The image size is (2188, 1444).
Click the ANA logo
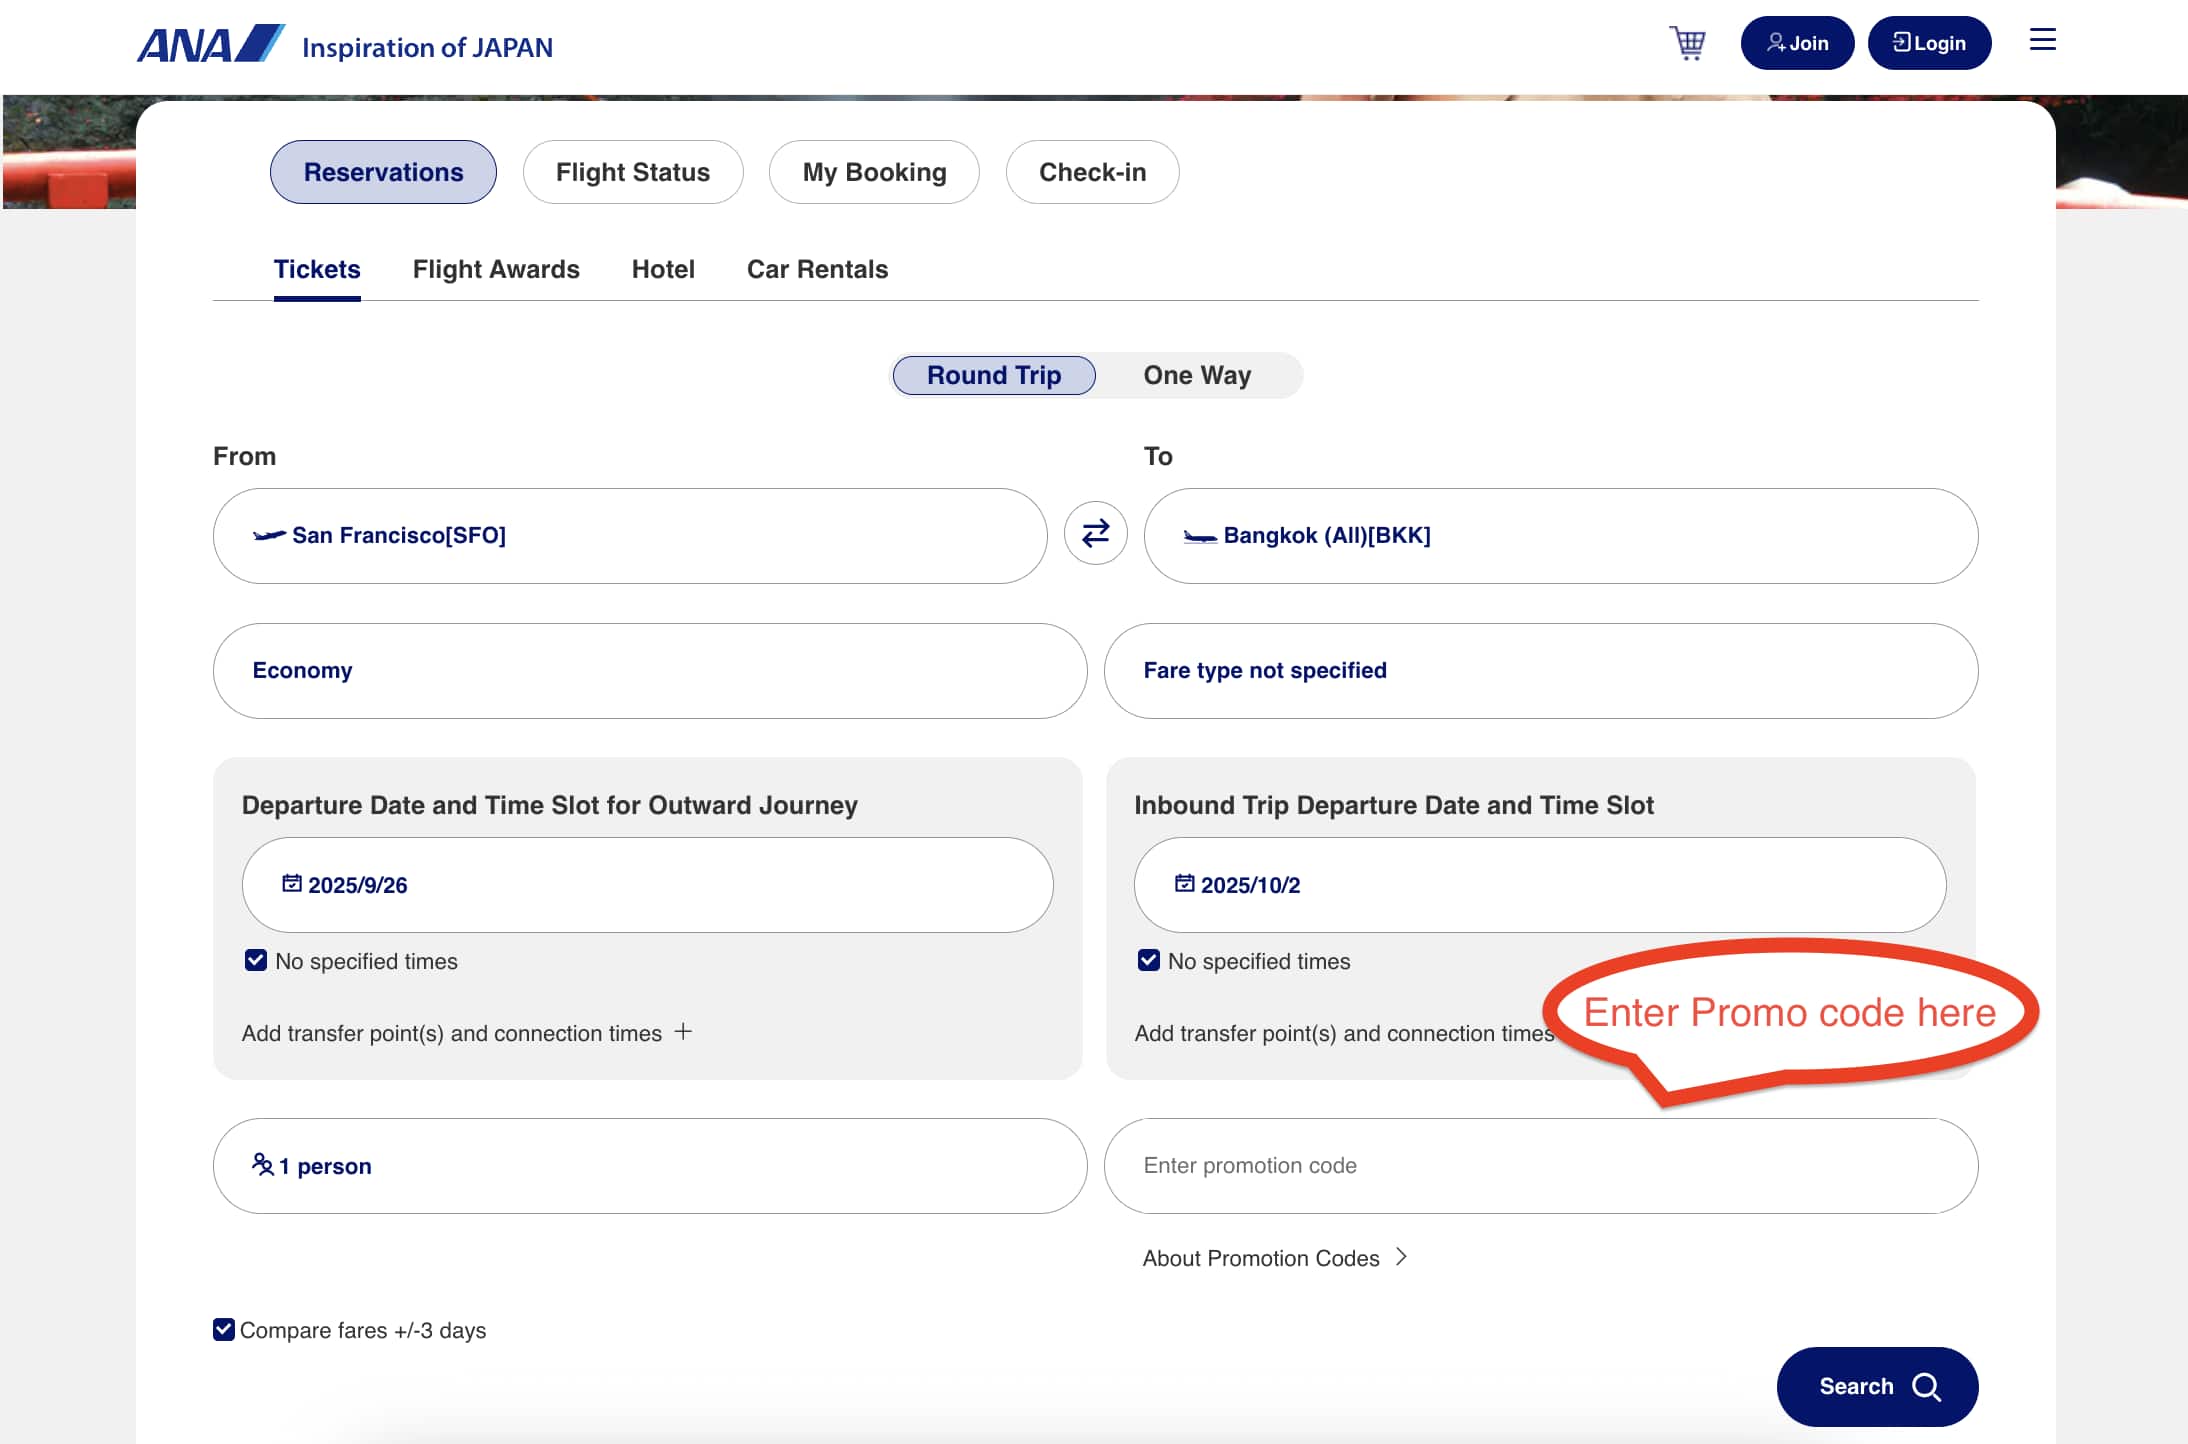[x=210, y=45]
